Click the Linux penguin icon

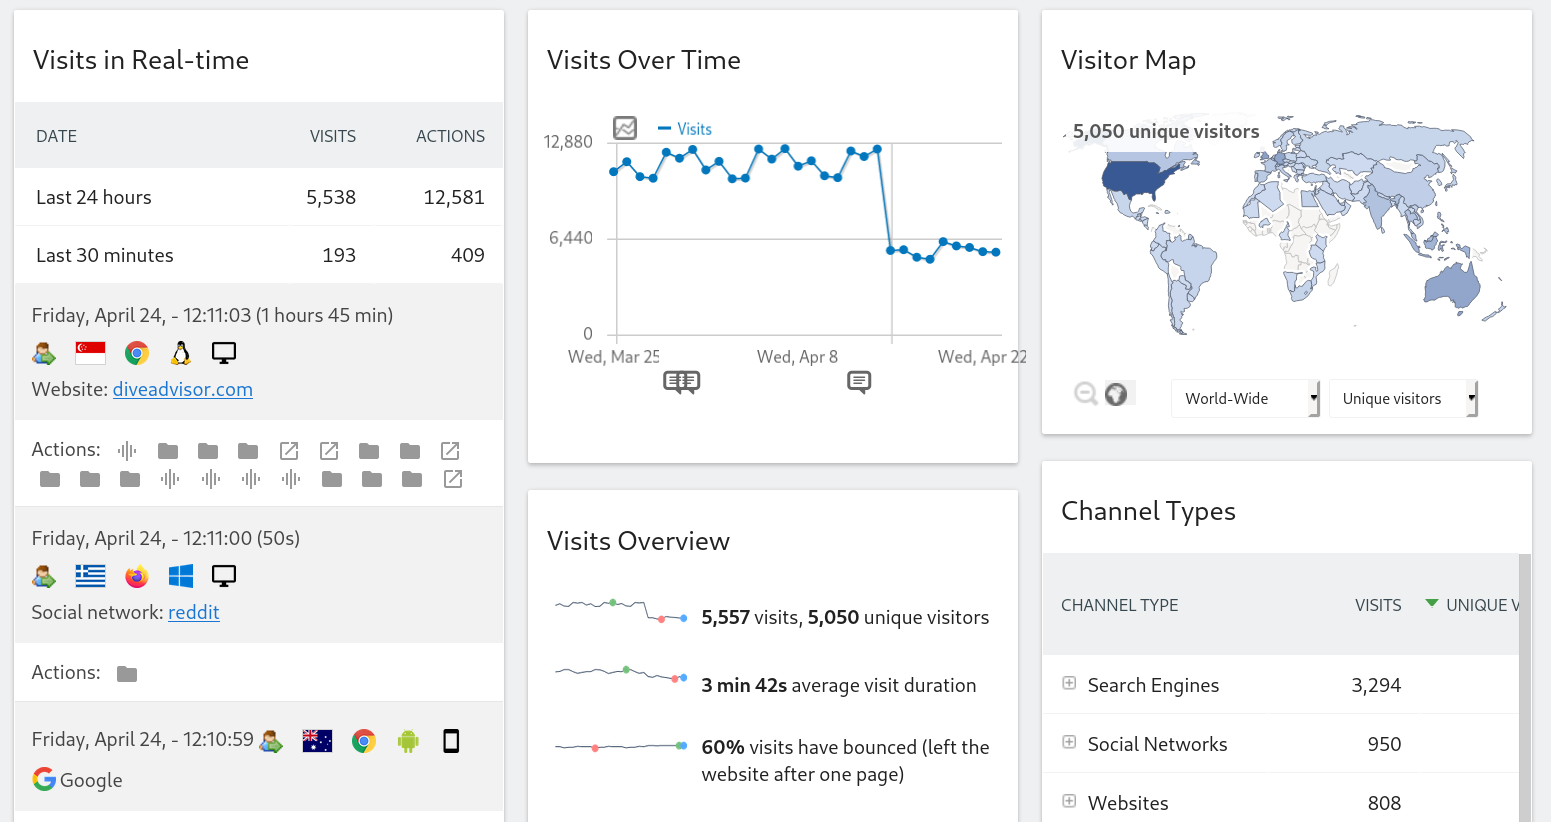pos(181,353)
